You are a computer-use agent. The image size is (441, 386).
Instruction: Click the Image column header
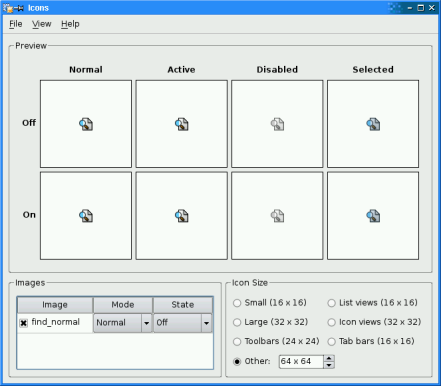coord(55,305)
